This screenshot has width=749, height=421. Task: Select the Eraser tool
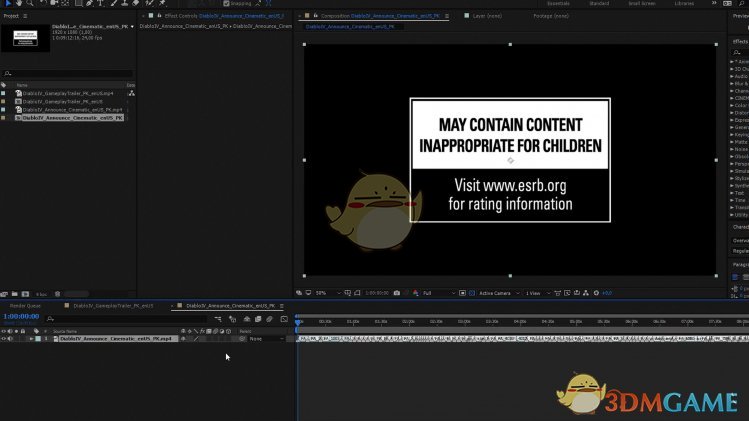[136, 3]
